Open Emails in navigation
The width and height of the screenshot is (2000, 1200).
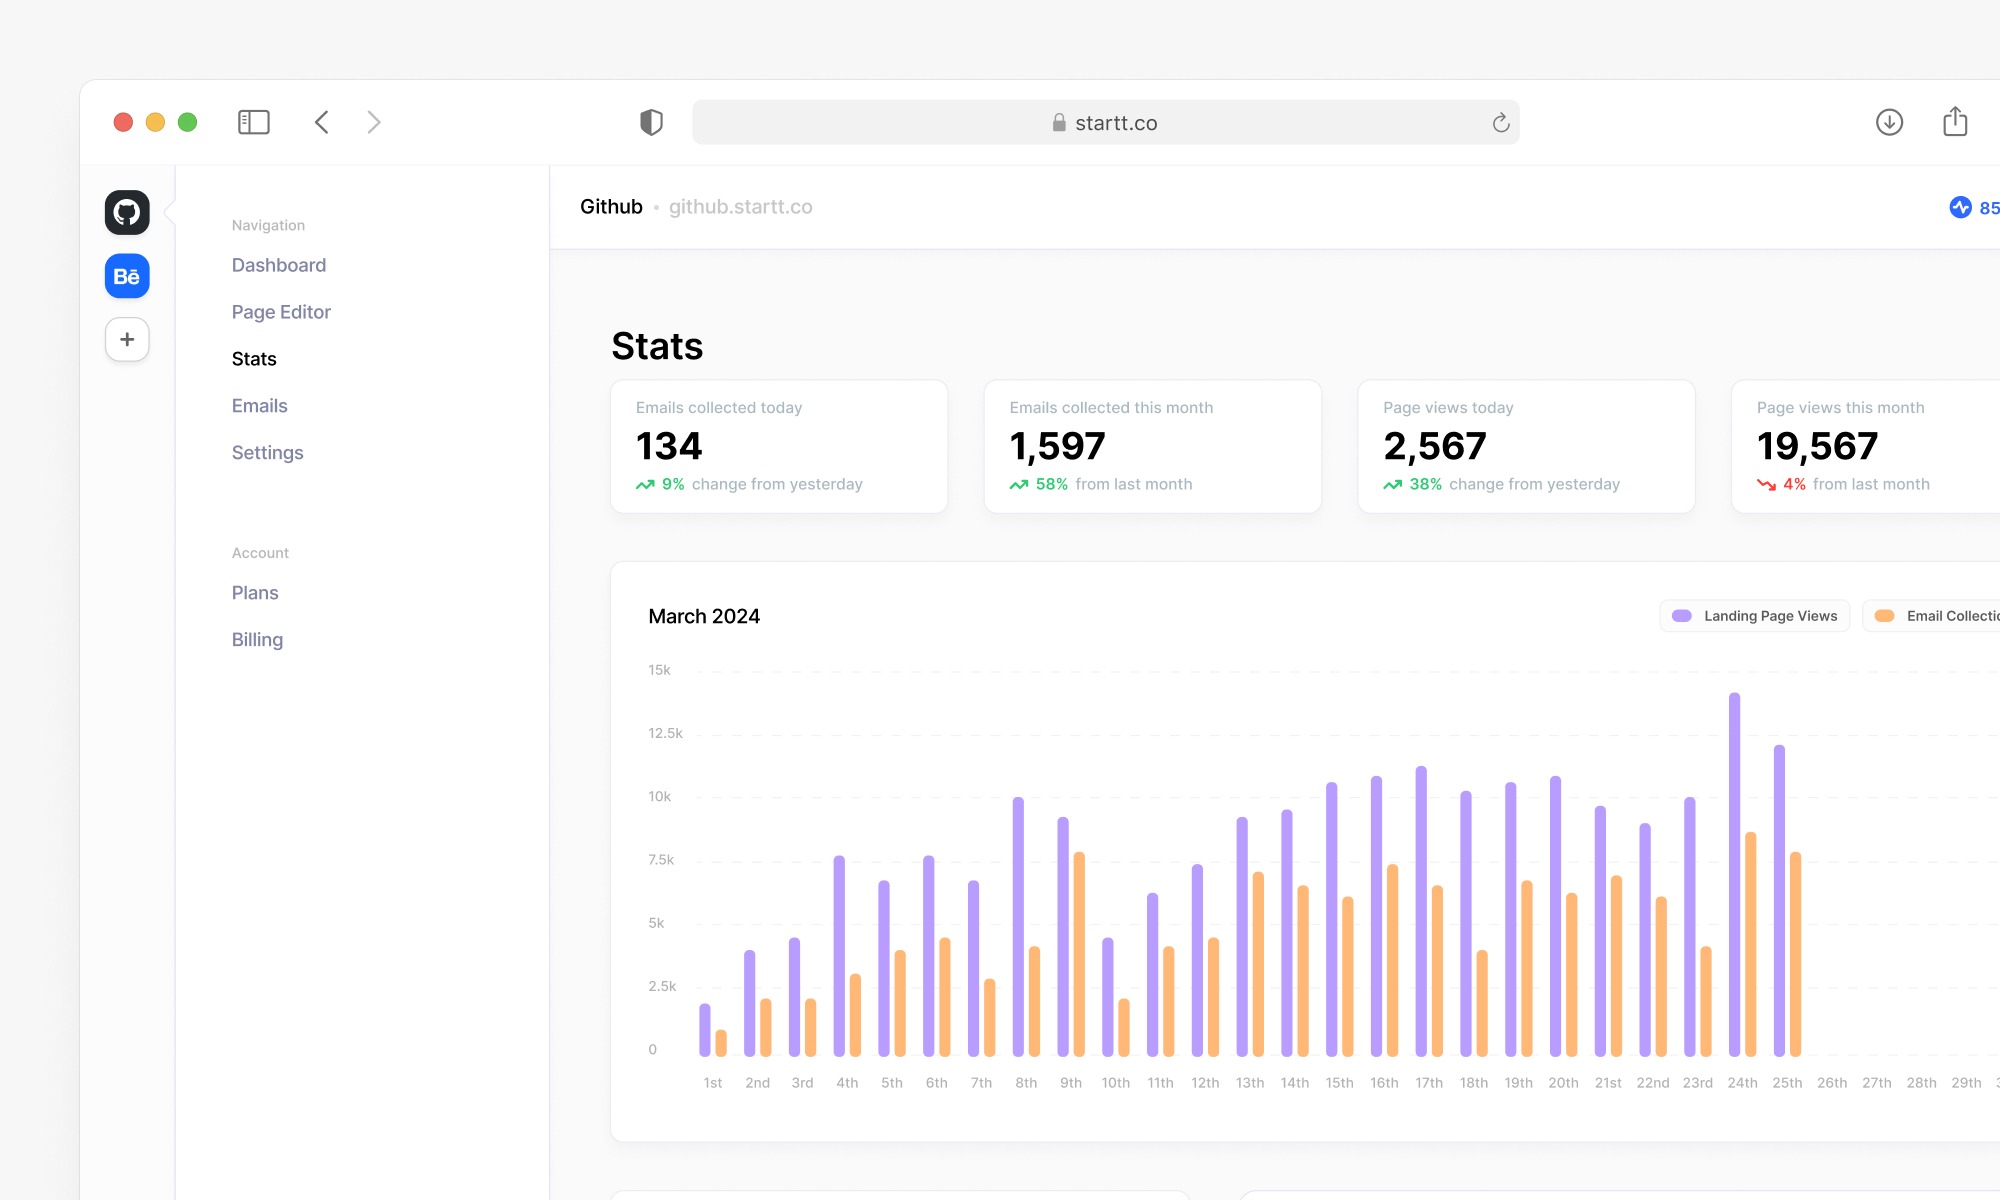[259, 406]
